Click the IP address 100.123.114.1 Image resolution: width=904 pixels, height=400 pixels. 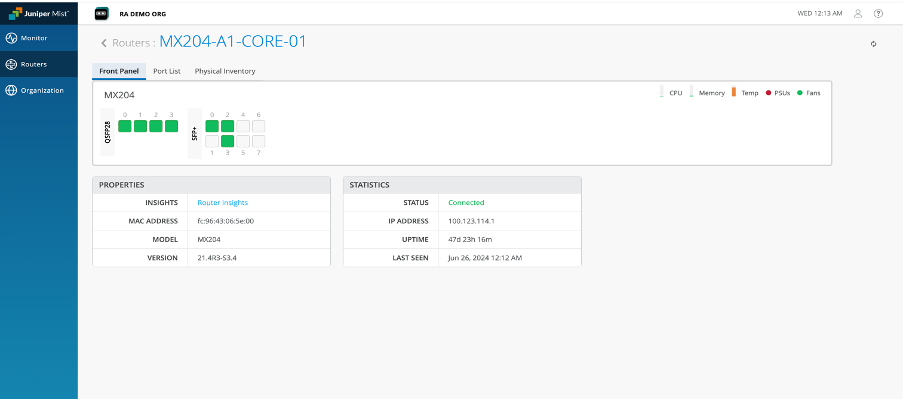pyautogui.click(x=471, y=221)
